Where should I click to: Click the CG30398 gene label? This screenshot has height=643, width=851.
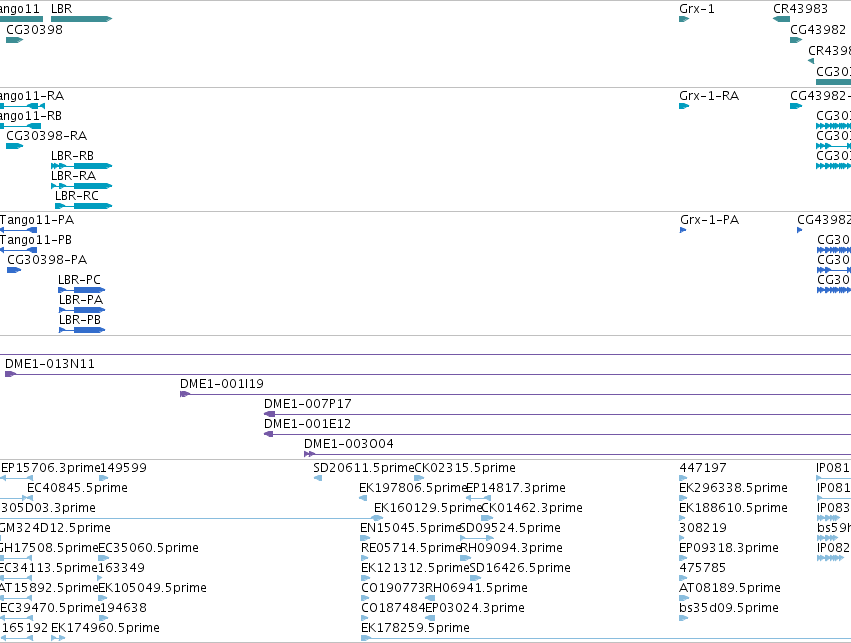pos(34,30)
